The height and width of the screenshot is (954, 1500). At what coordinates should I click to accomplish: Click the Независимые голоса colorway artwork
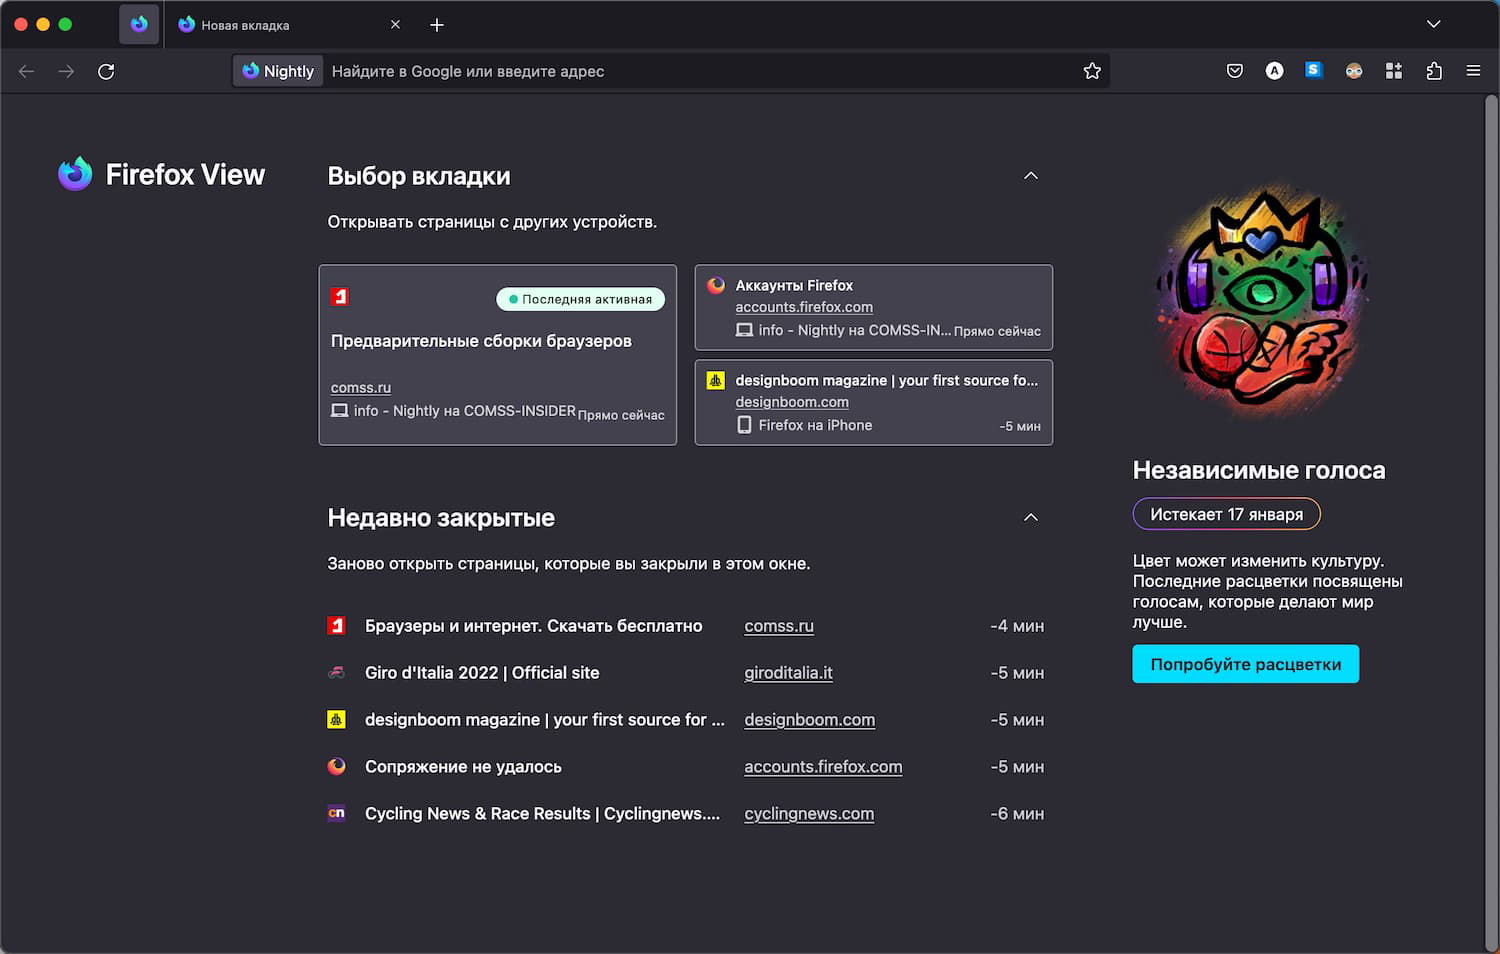pyautogui.click(x=1262, y=300)
